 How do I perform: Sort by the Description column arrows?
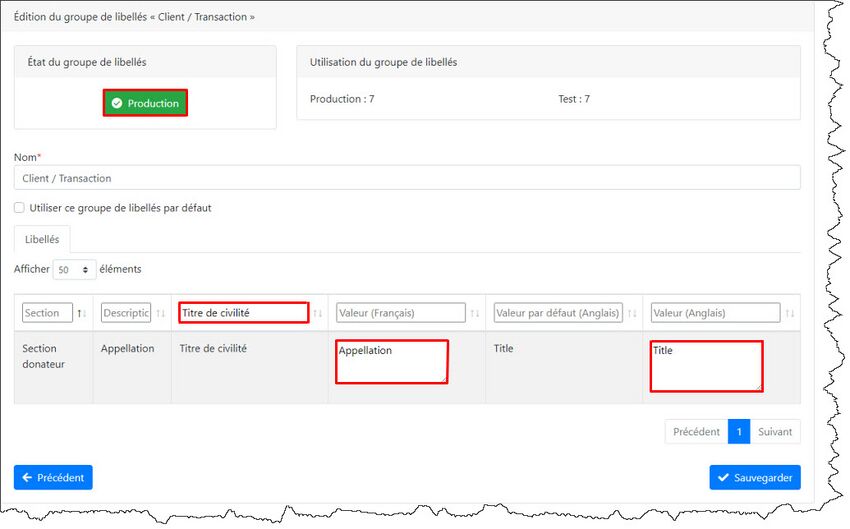(x=161, y=314)
